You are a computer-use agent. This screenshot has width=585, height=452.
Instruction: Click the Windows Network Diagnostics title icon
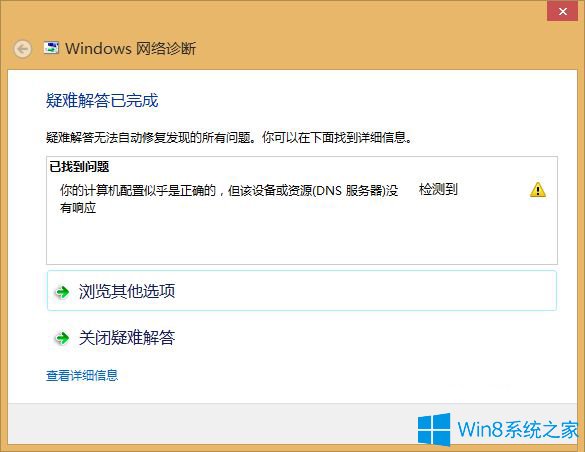(x=51, y=48)
